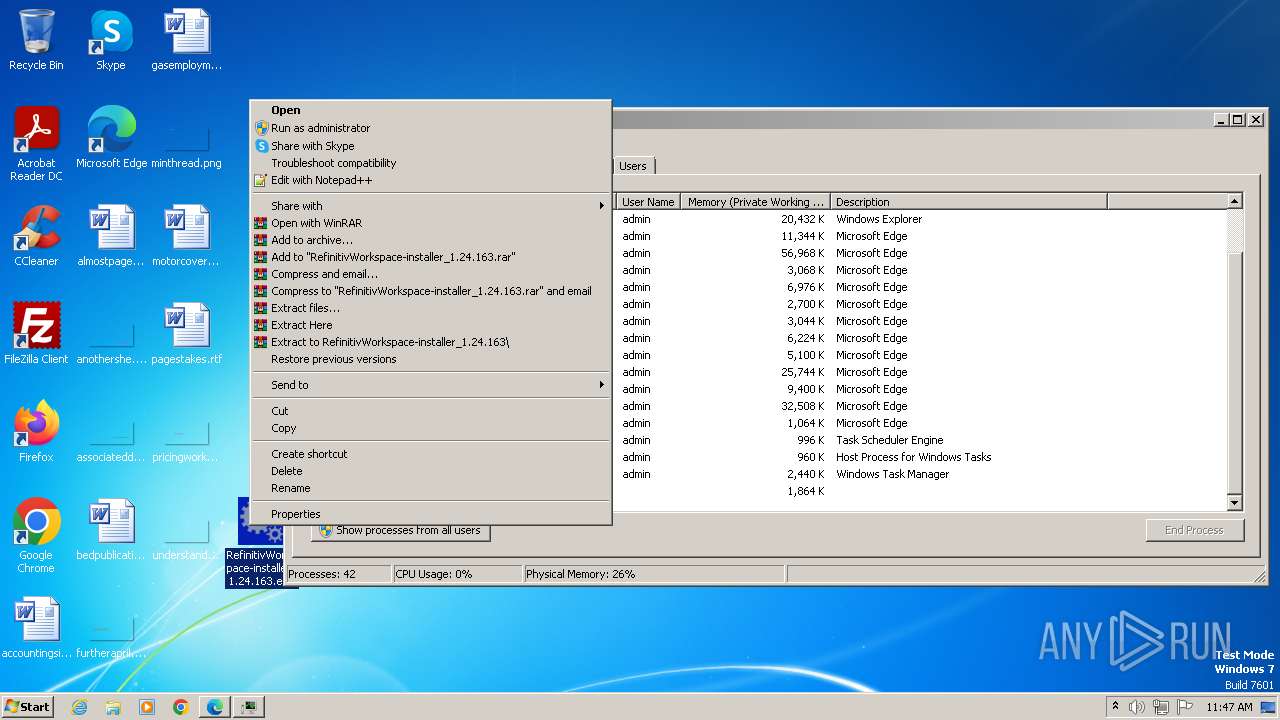Viewport: 1280px width, 720px height.
Task: Open File Explorer taskbar icon
Action: 113,707
